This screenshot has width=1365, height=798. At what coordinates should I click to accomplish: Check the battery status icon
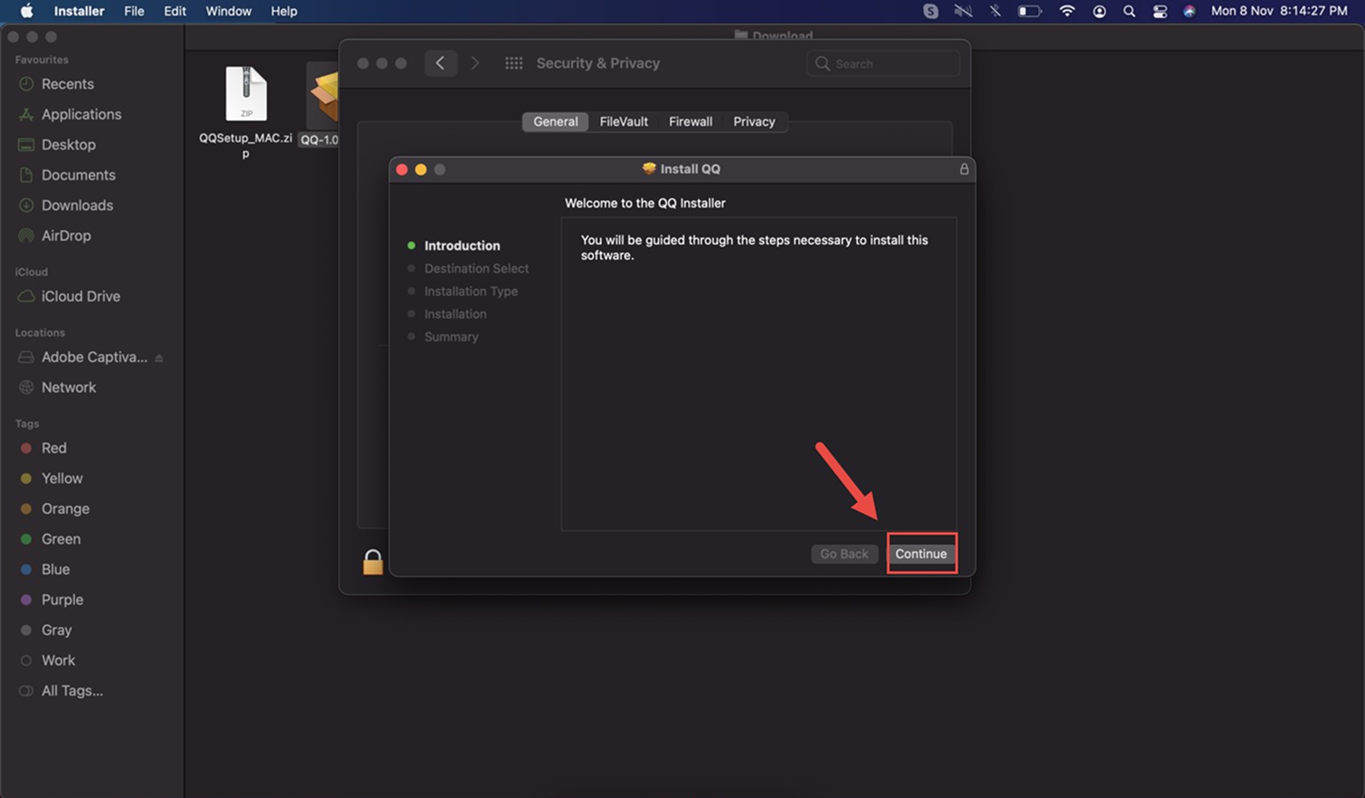1029,11
